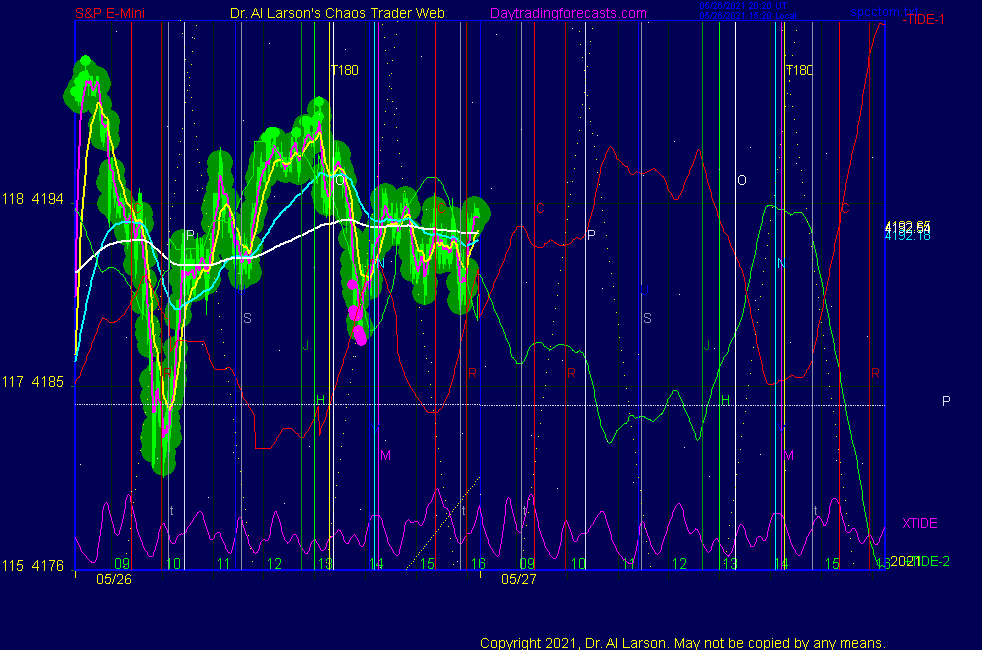Click the "09" hour label of the 05/26 session
982x650 pixels.
(122, 564)
